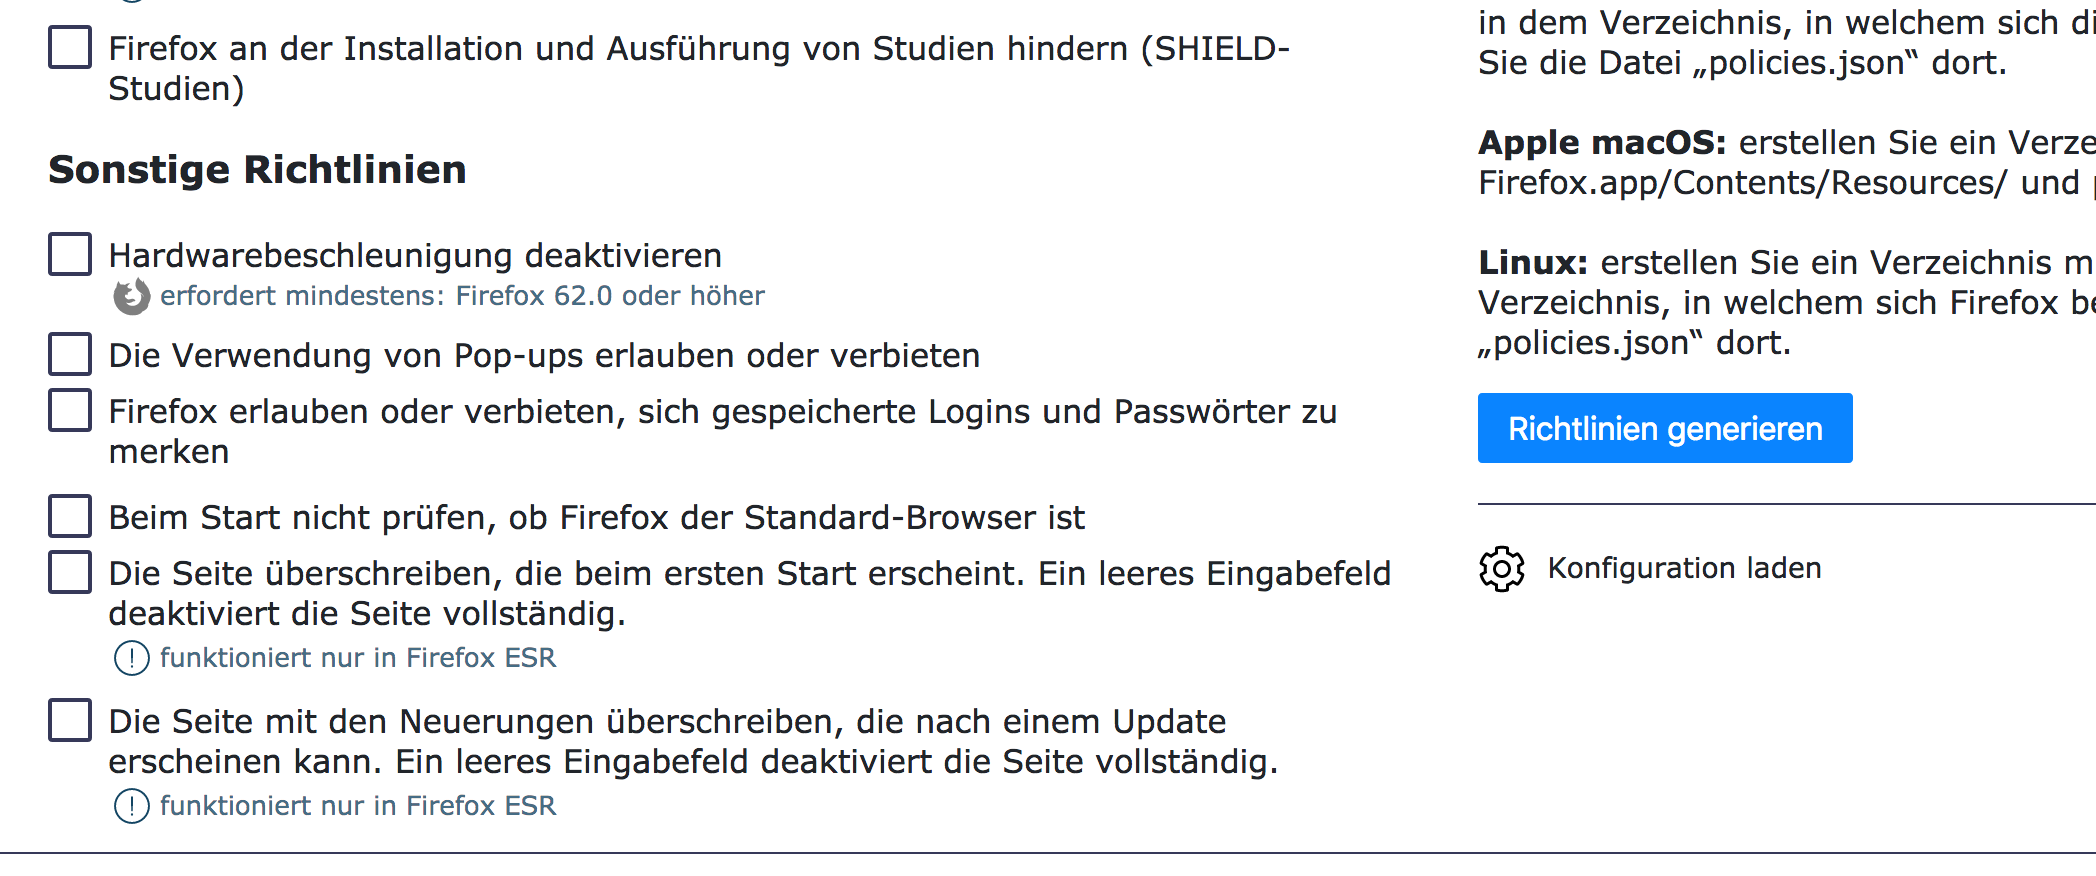Screen dimensions: 2096x876
Task: Click the gear icon for Konfiguration laden
Action: click(x=1501, y=569)
